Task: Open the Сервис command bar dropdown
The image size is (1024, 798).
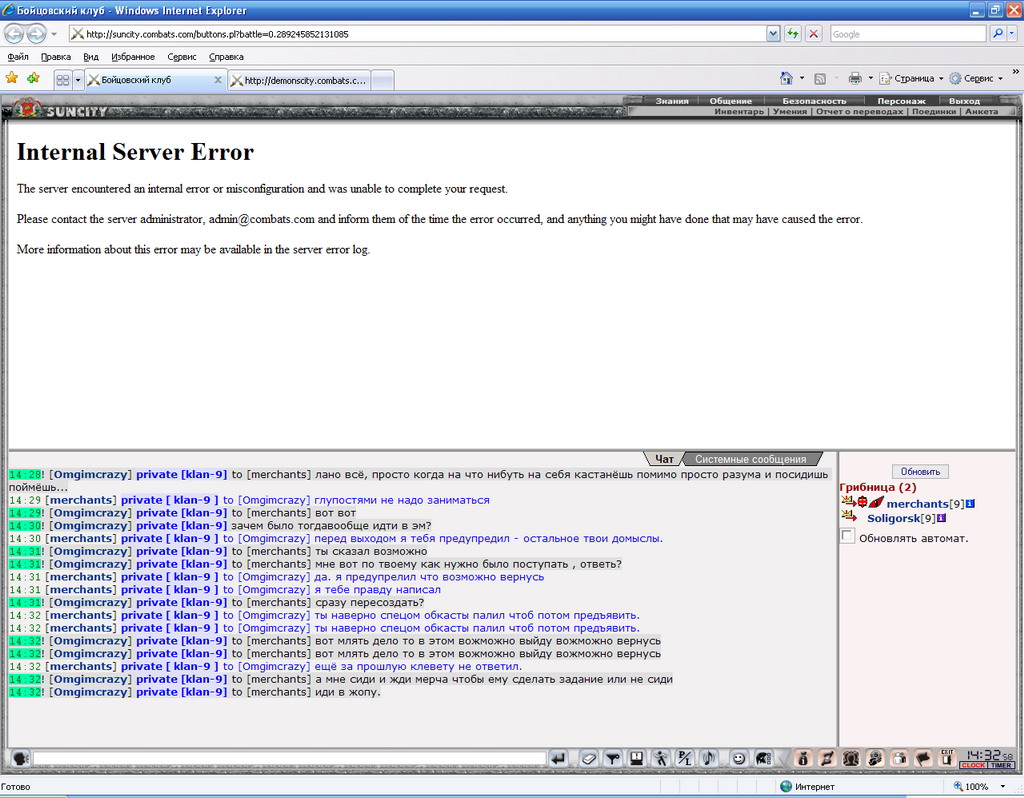Action: tap(976, 78)
